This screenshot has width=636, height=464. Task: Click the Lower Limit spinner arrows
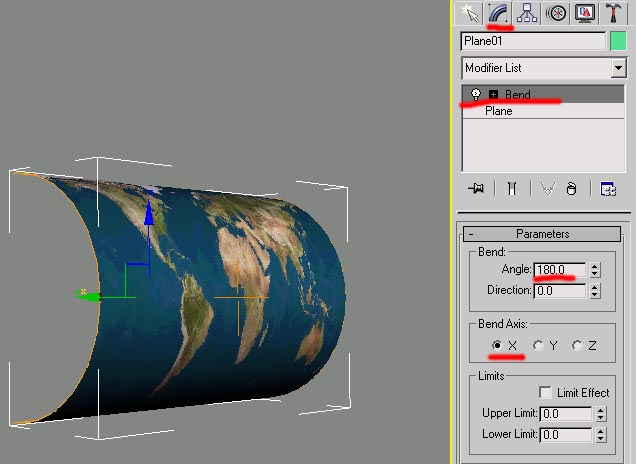click(601, 435)
